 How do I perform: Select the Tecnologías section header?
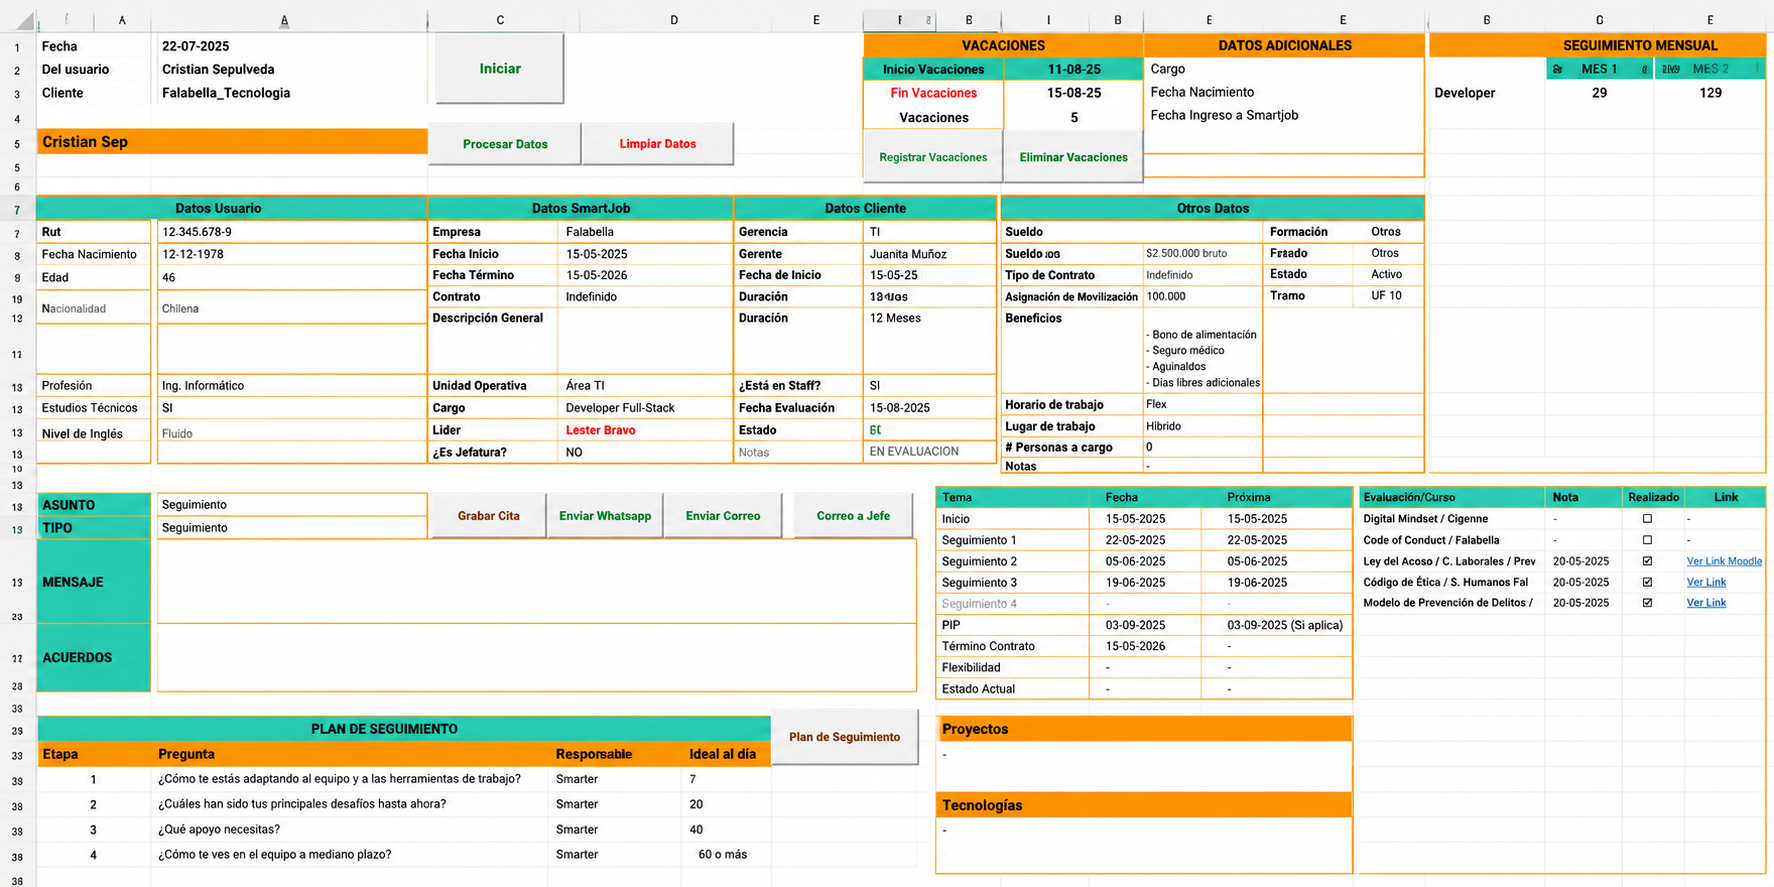point(1144,805)
